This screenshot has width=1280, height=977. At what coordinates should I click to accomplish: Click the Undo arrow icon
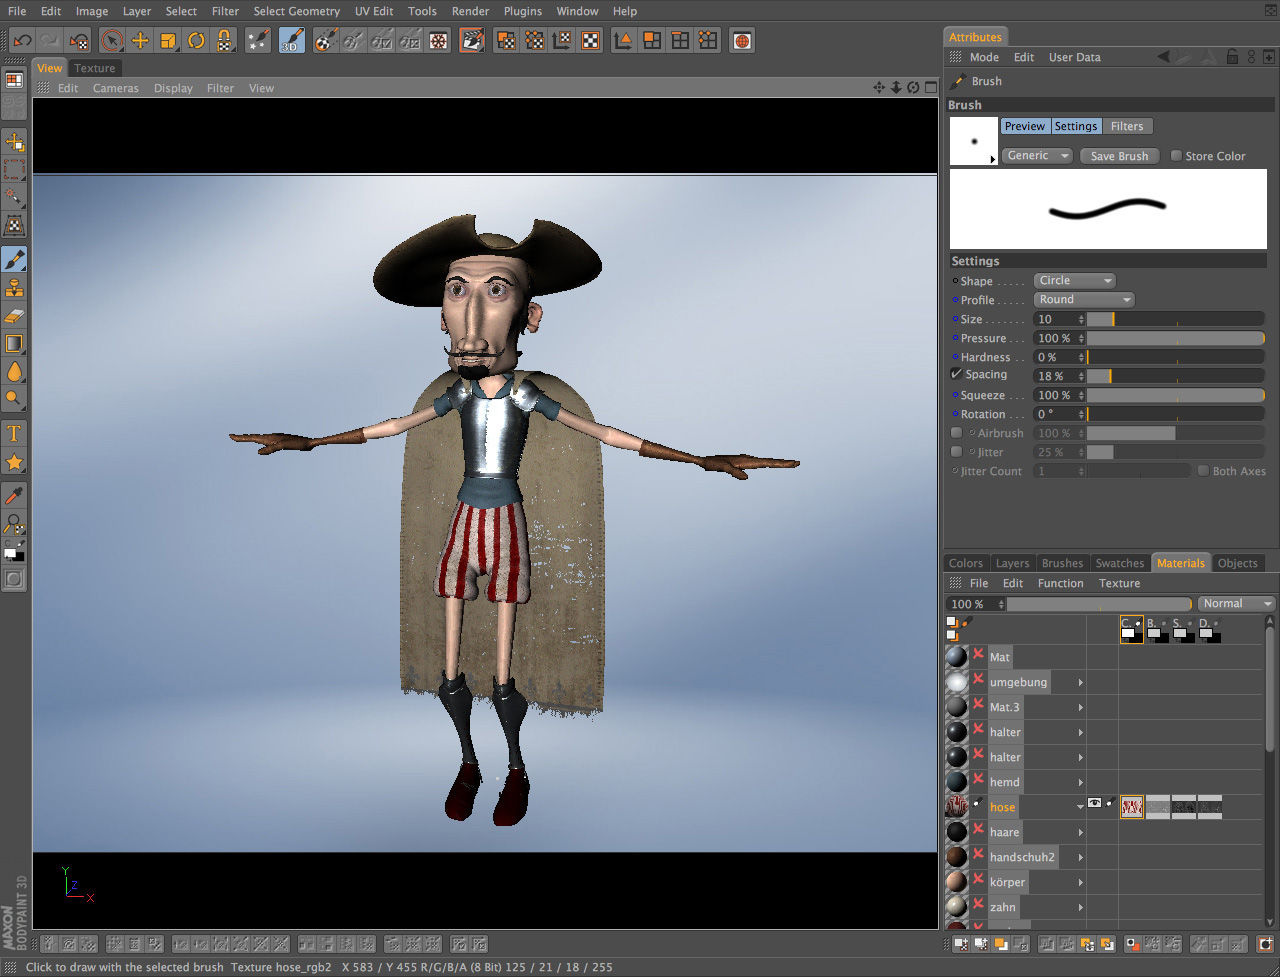pyautogui.click(x=22, y=41)
